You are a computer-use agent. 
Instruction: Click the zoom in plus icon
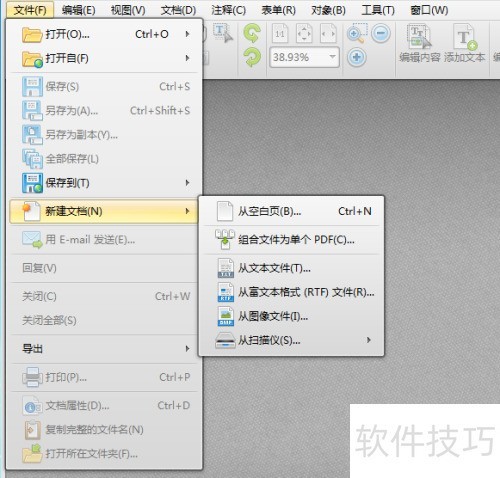click(356, 57)
